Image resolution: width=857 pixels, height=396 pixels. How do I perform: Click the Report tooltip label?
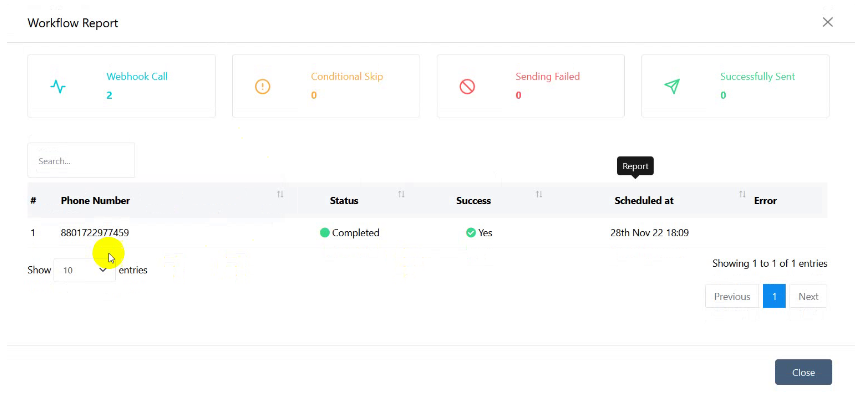635,166
